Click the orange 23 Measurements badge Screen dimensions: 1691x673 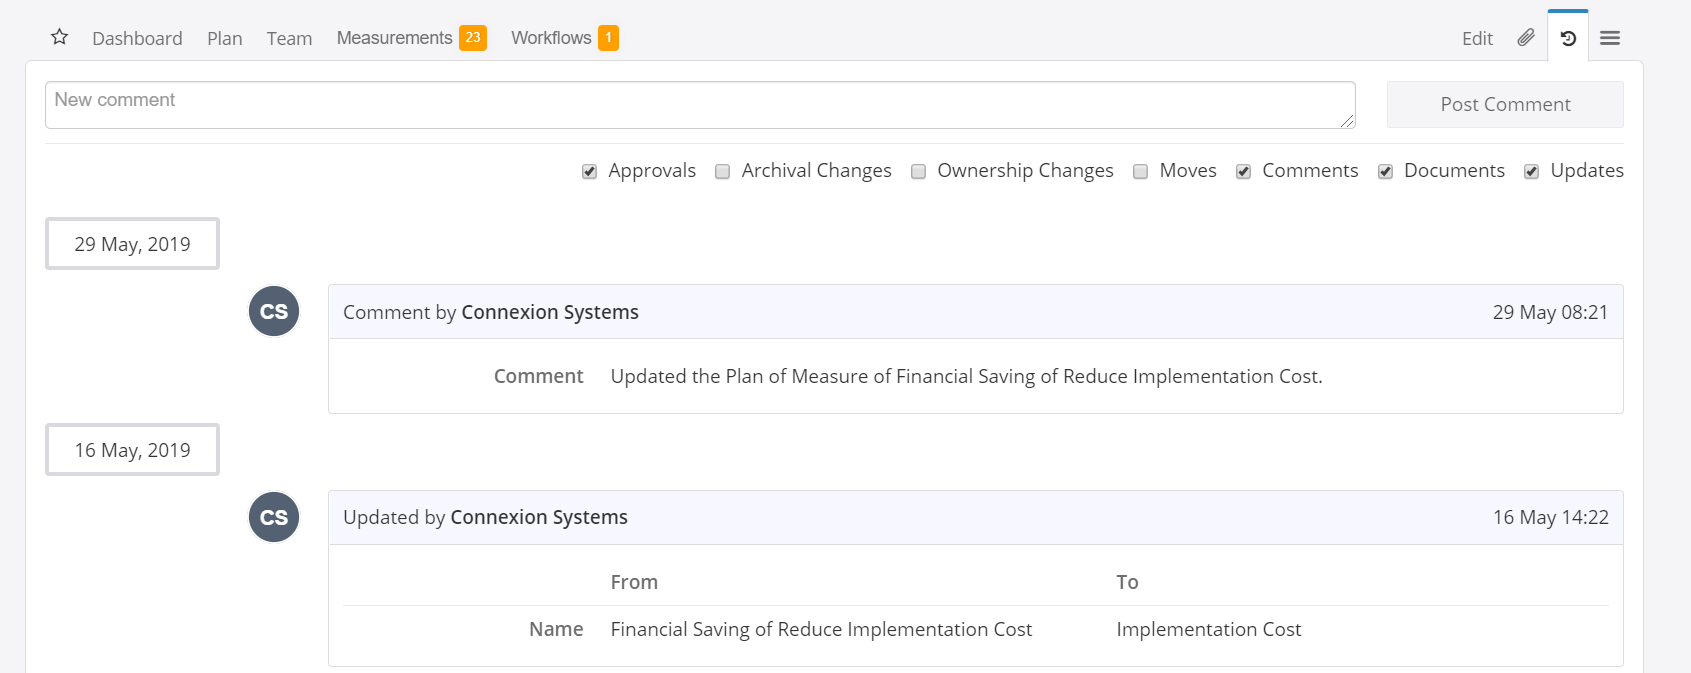pyautogui.click(x=473, y=38)
